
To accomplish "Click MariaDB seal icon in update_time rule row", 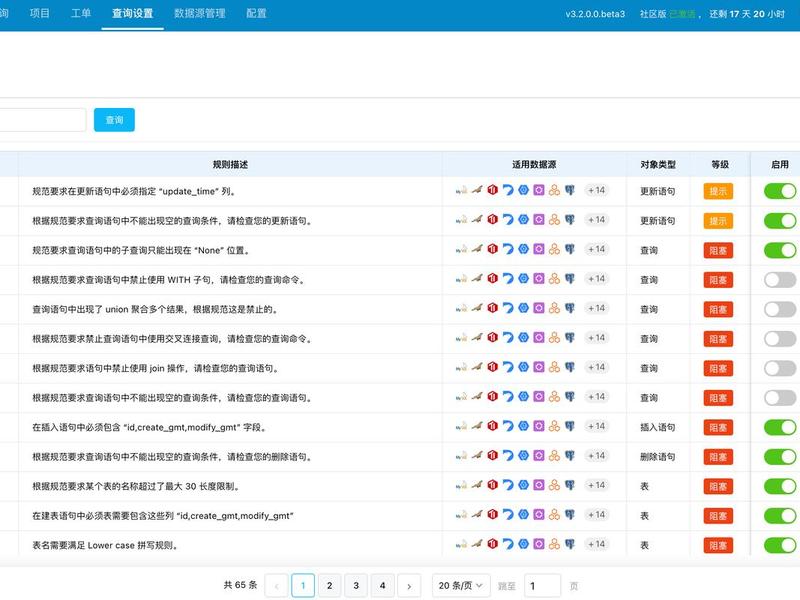I will [477, 190].
